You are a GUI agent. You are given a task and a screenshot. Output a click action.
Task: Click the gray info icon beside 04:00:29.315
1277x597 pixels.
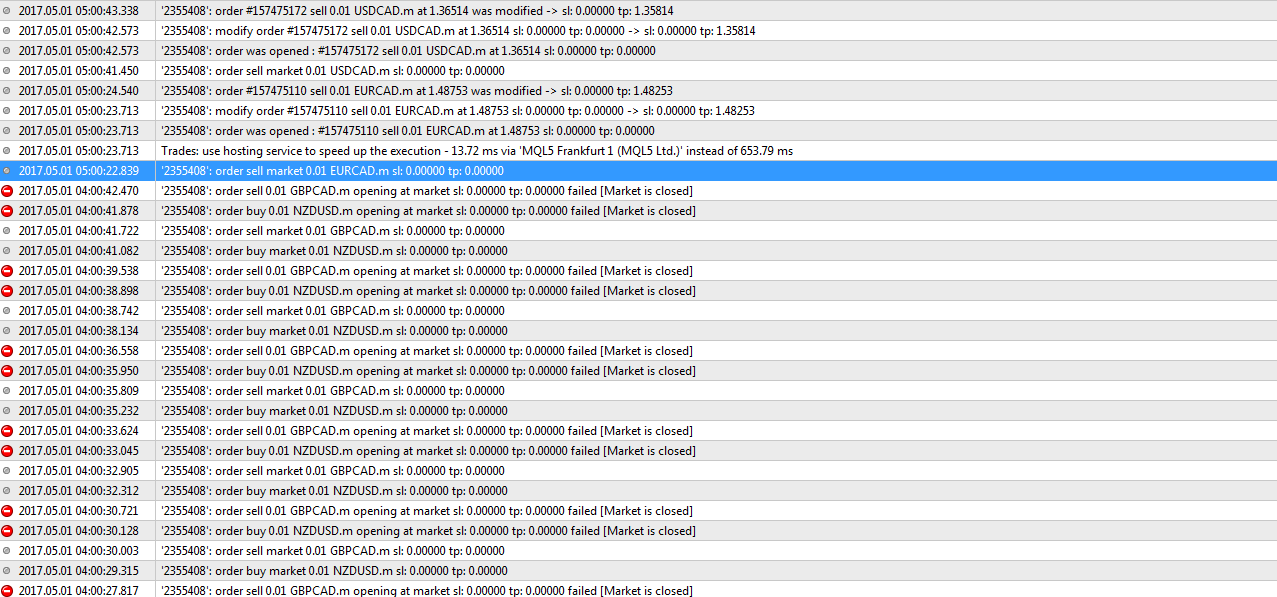tap(7, 571)
